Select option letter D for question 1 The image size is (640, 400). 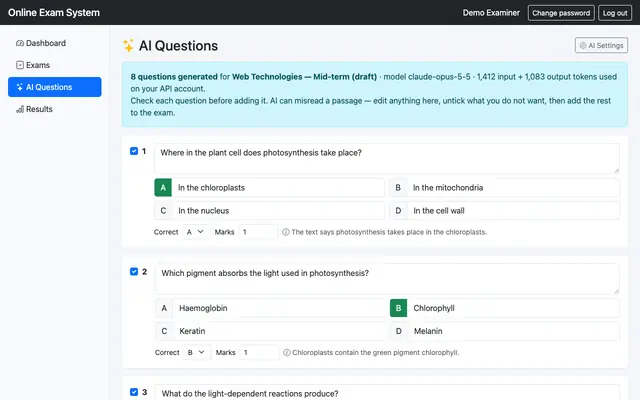point(398,211)
